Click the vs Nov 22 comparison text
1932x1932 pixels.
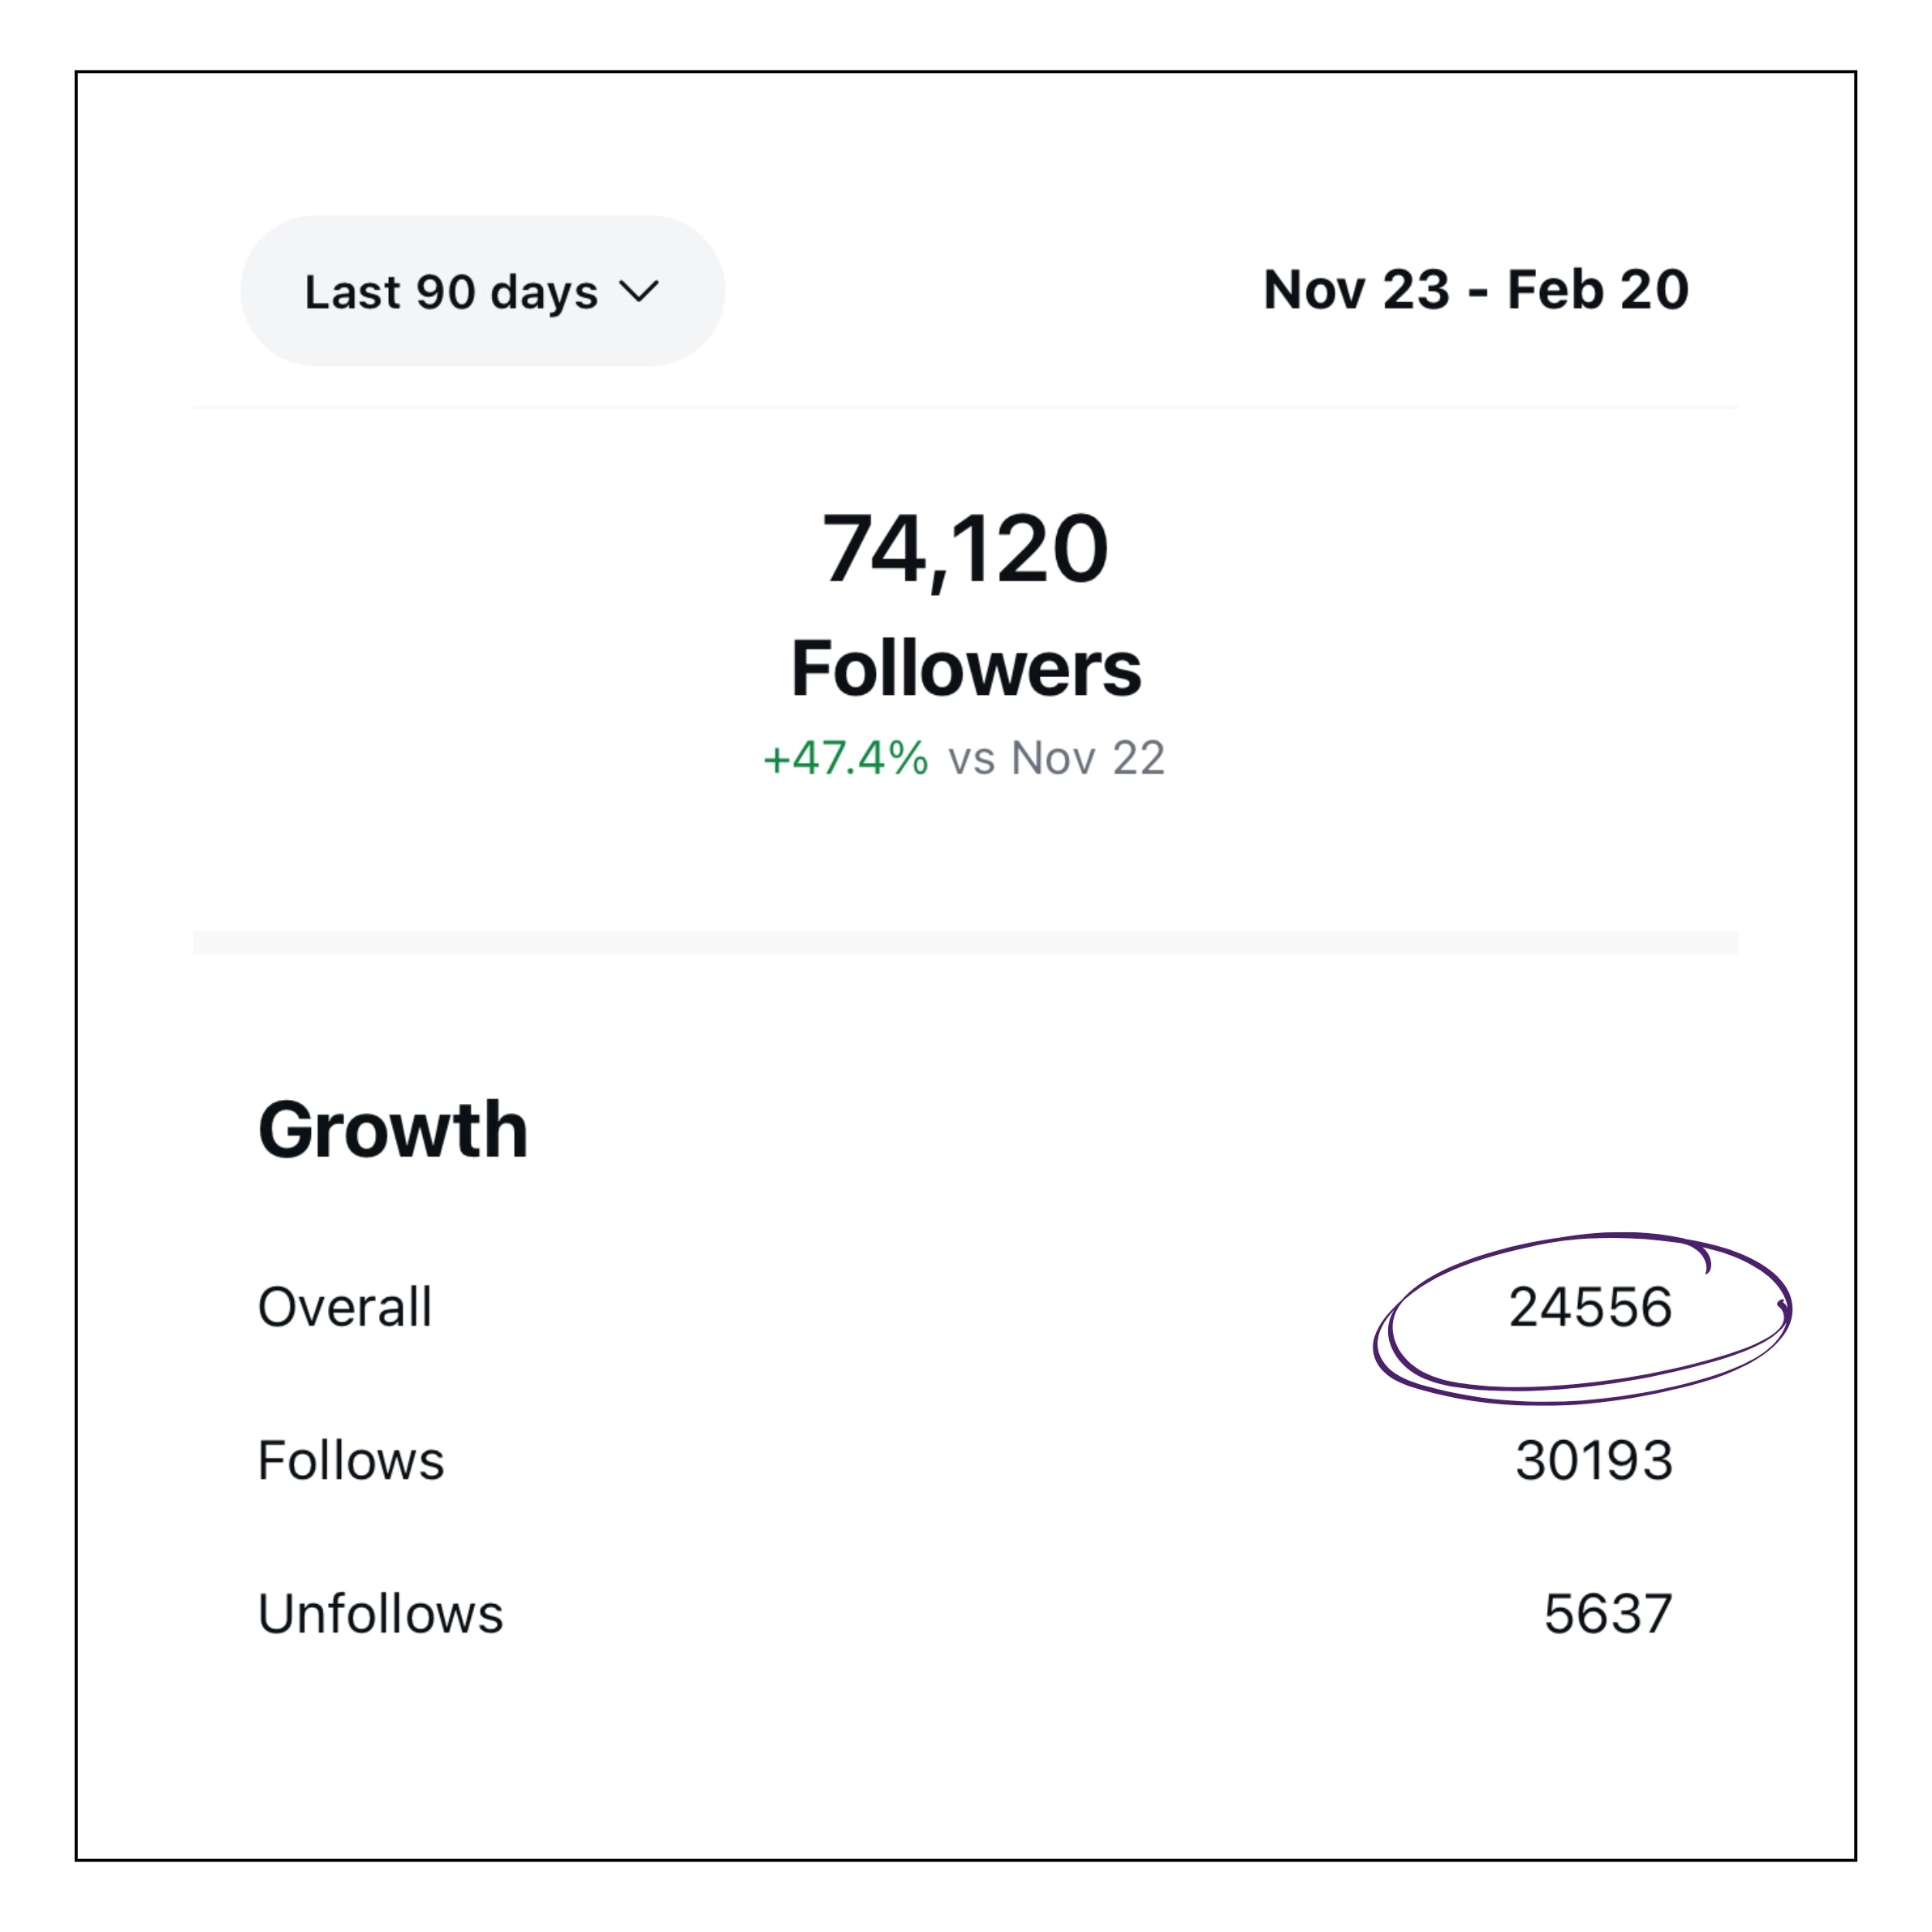click(x=1057, y=758)
